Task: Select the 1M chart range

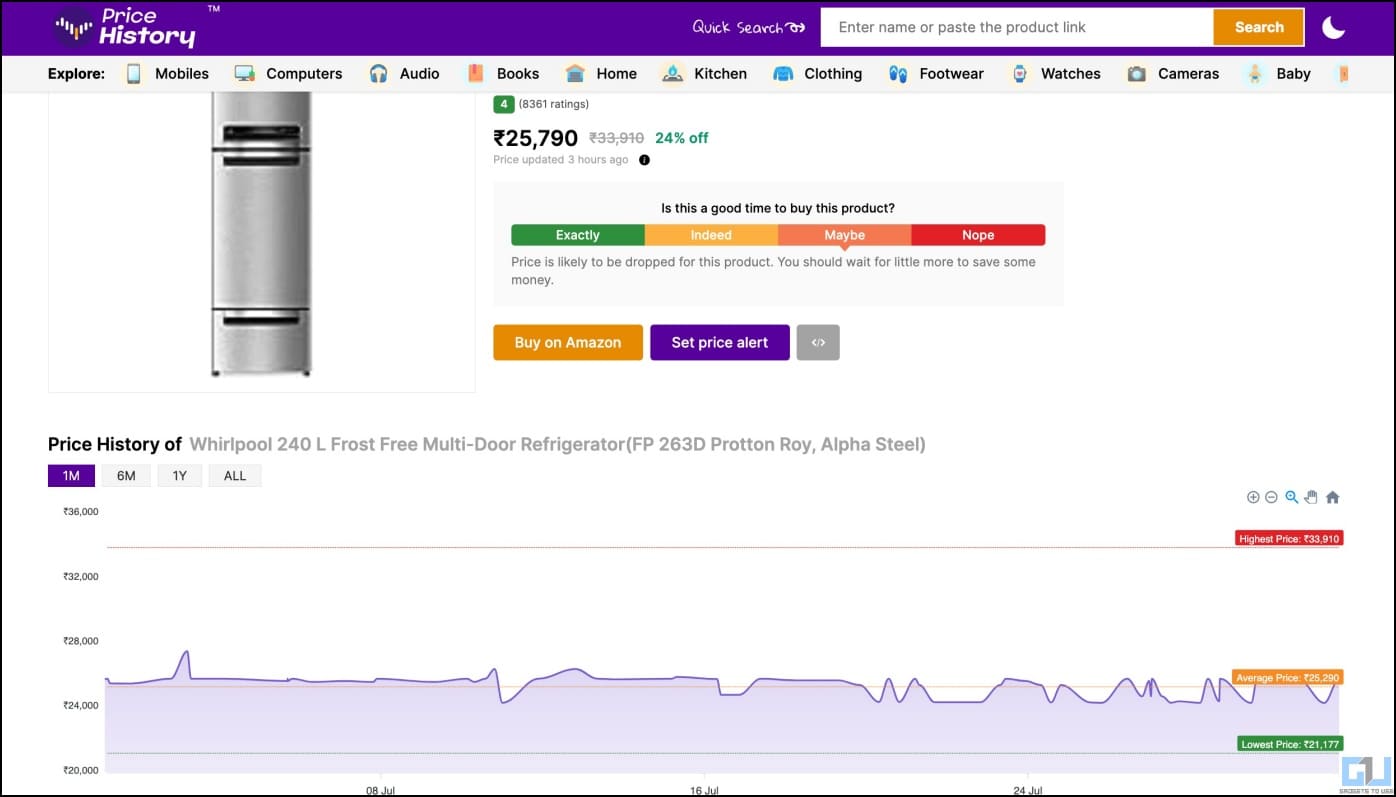Action: (x=71, y=476)
